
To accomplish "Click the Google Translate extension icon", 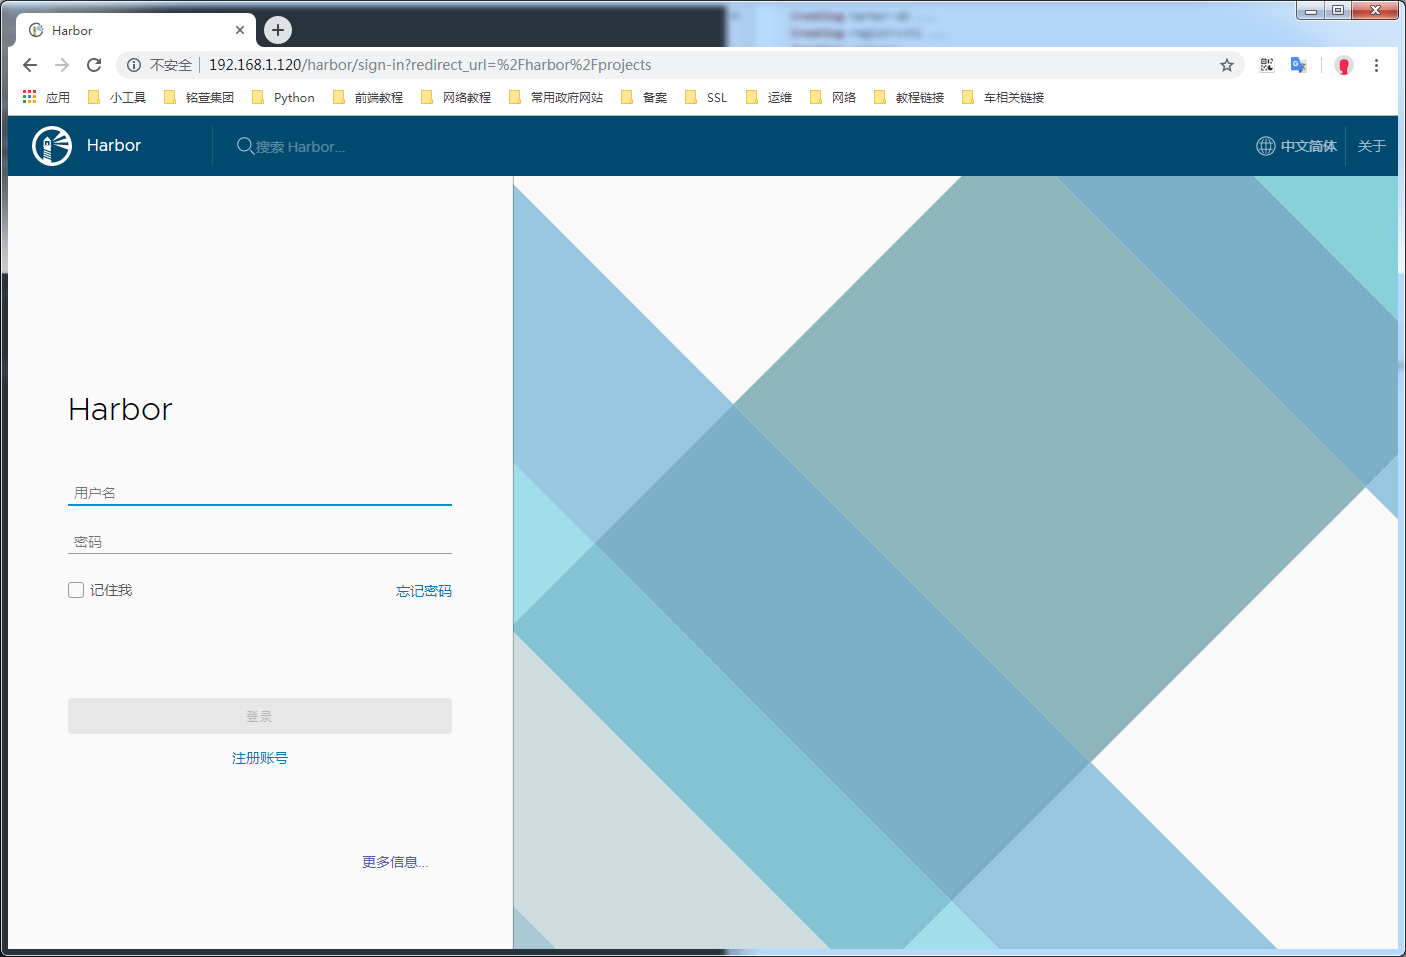I will 1299,65.
